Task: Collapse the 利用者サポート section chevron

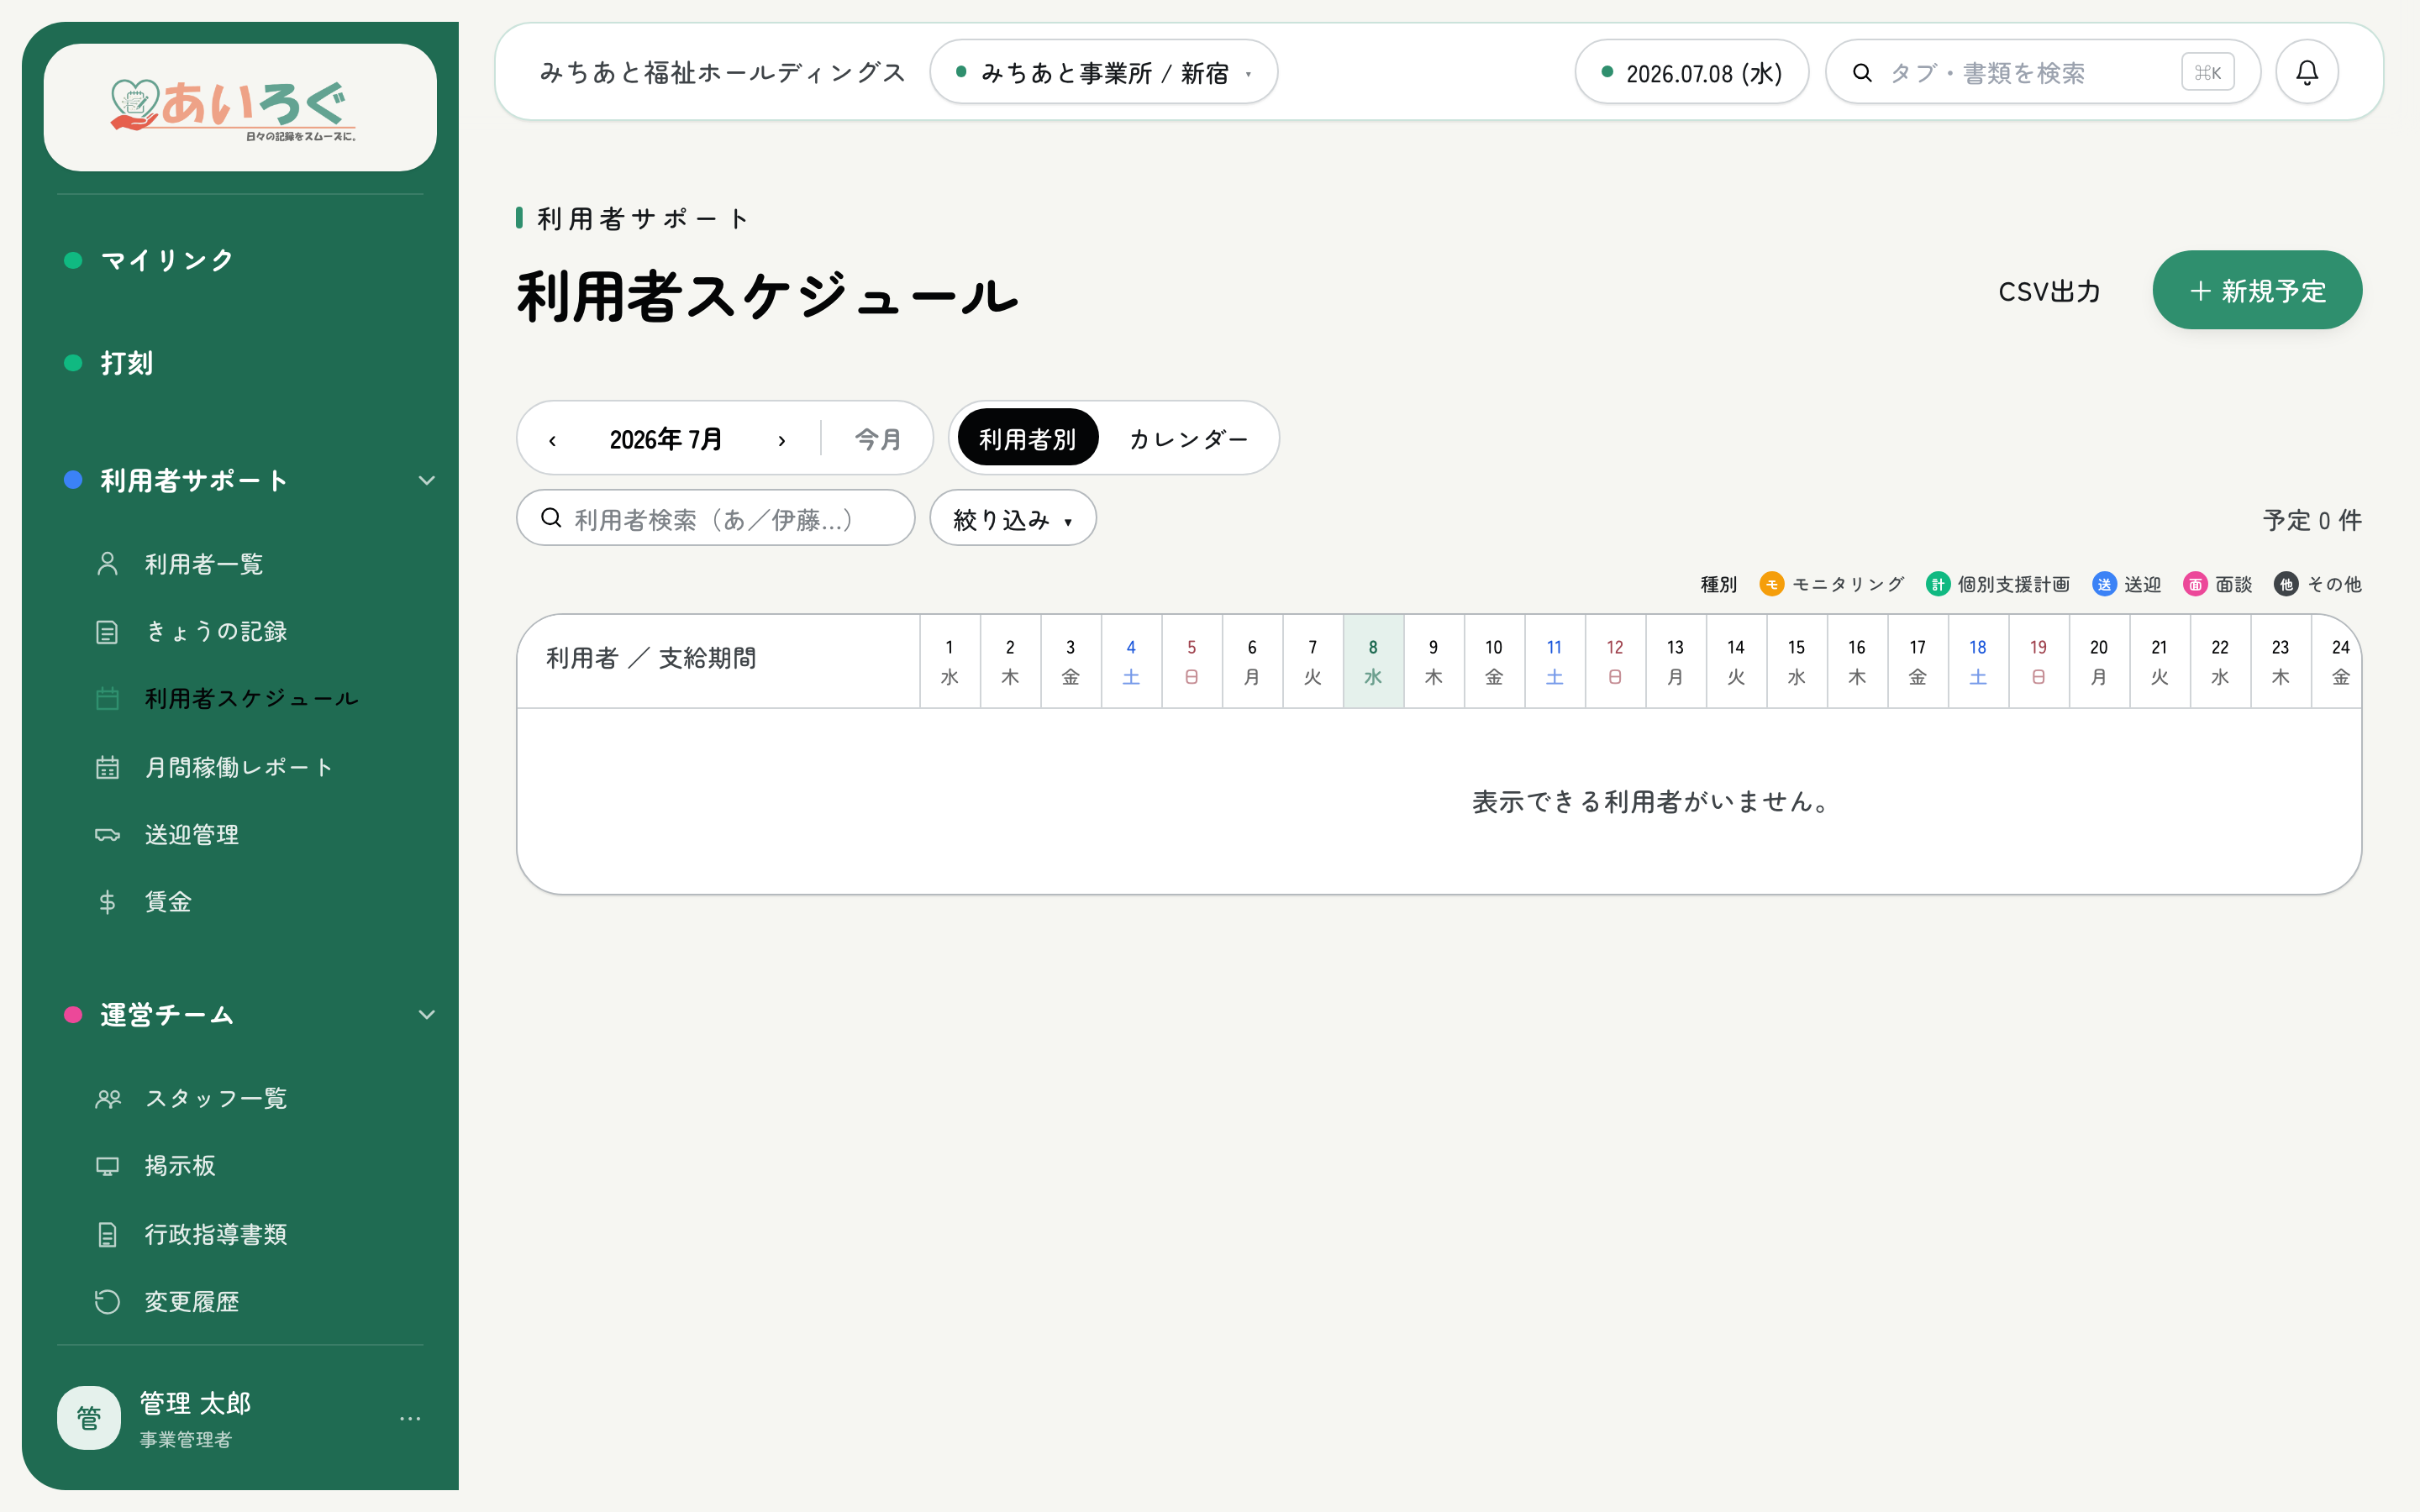Action: pos(426,480)
